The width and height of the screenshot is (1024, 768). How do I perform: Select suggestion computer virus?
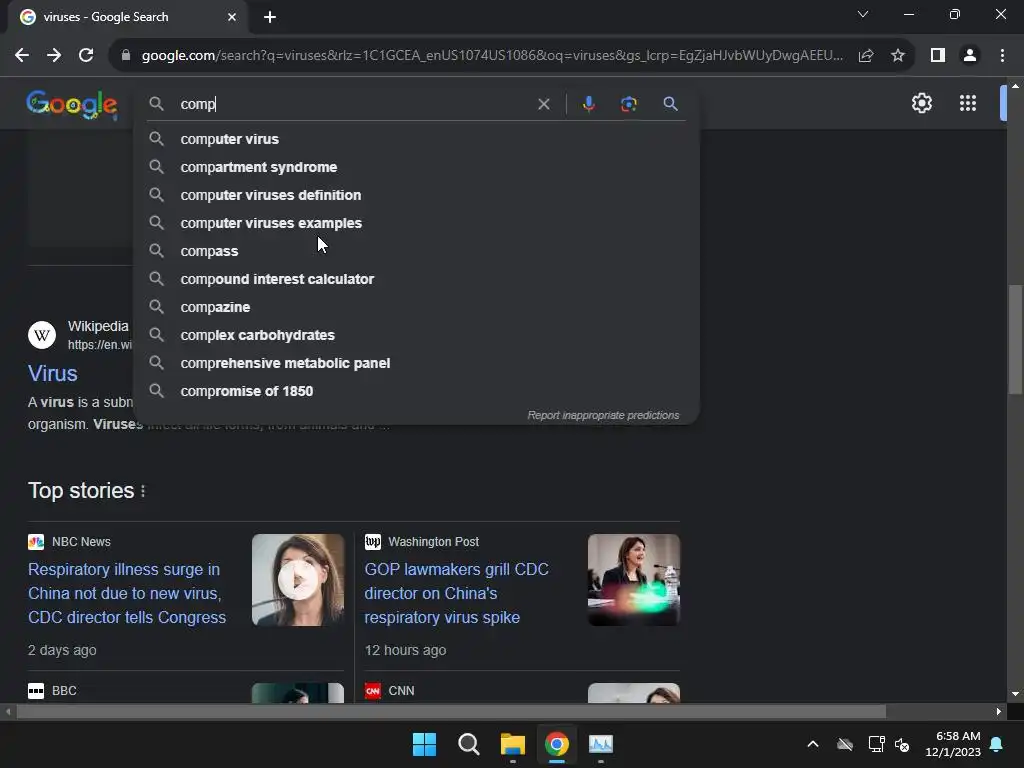416,139
